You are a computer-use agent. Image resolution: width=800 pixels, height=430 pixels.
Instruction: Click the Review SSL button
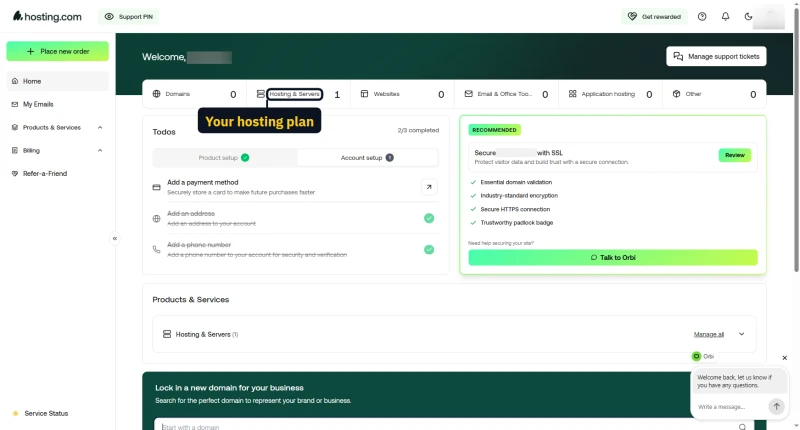click(735, 155)
